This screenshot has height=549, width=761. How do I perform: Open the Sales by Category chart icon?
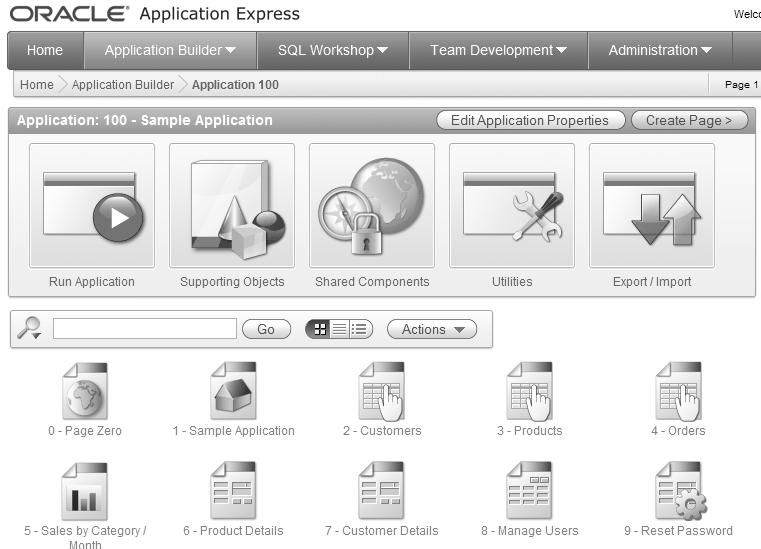tap(85, 491)
